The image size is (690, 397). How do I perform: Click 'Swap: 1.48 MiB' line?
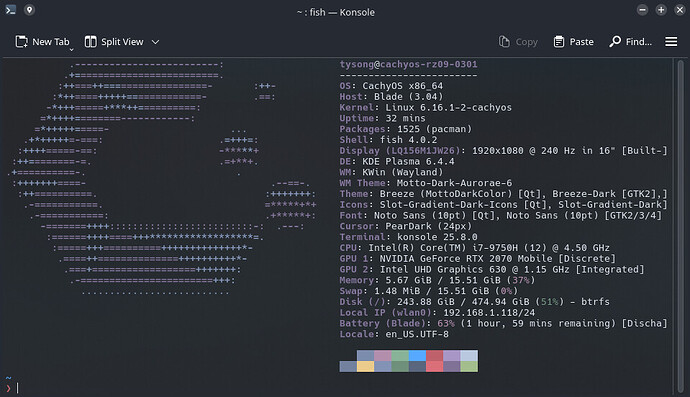[429, 291]
